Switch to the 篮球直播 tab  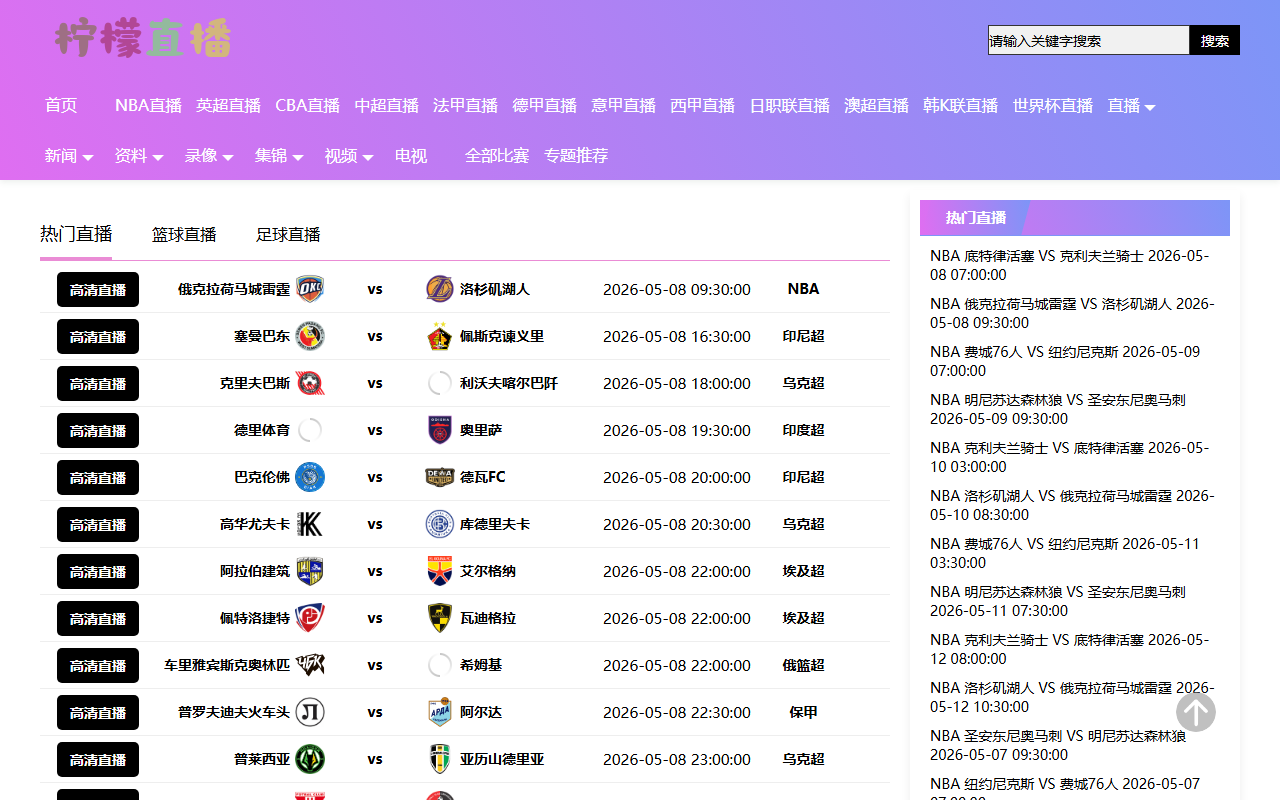tap(184, 235)
